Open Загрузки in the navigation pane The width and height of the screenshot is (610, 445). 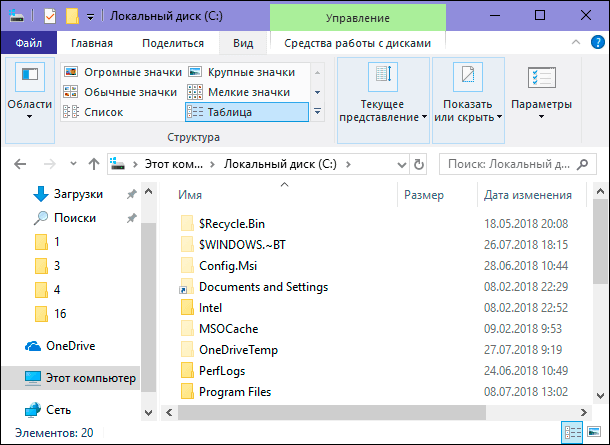tap(78, 194)
